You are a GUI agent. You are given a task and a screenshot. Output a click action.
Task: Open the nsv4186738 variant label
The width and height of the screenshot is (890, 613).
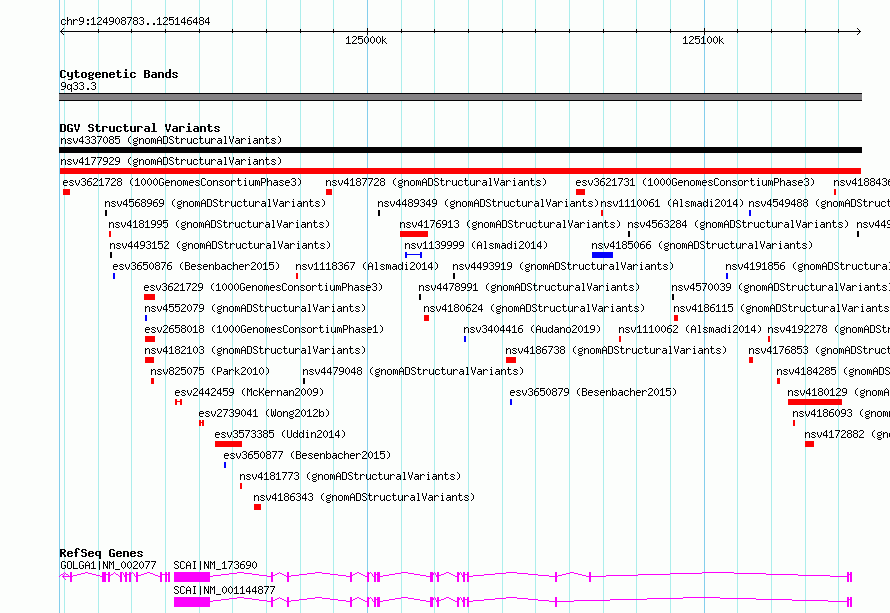coord(616,350)
